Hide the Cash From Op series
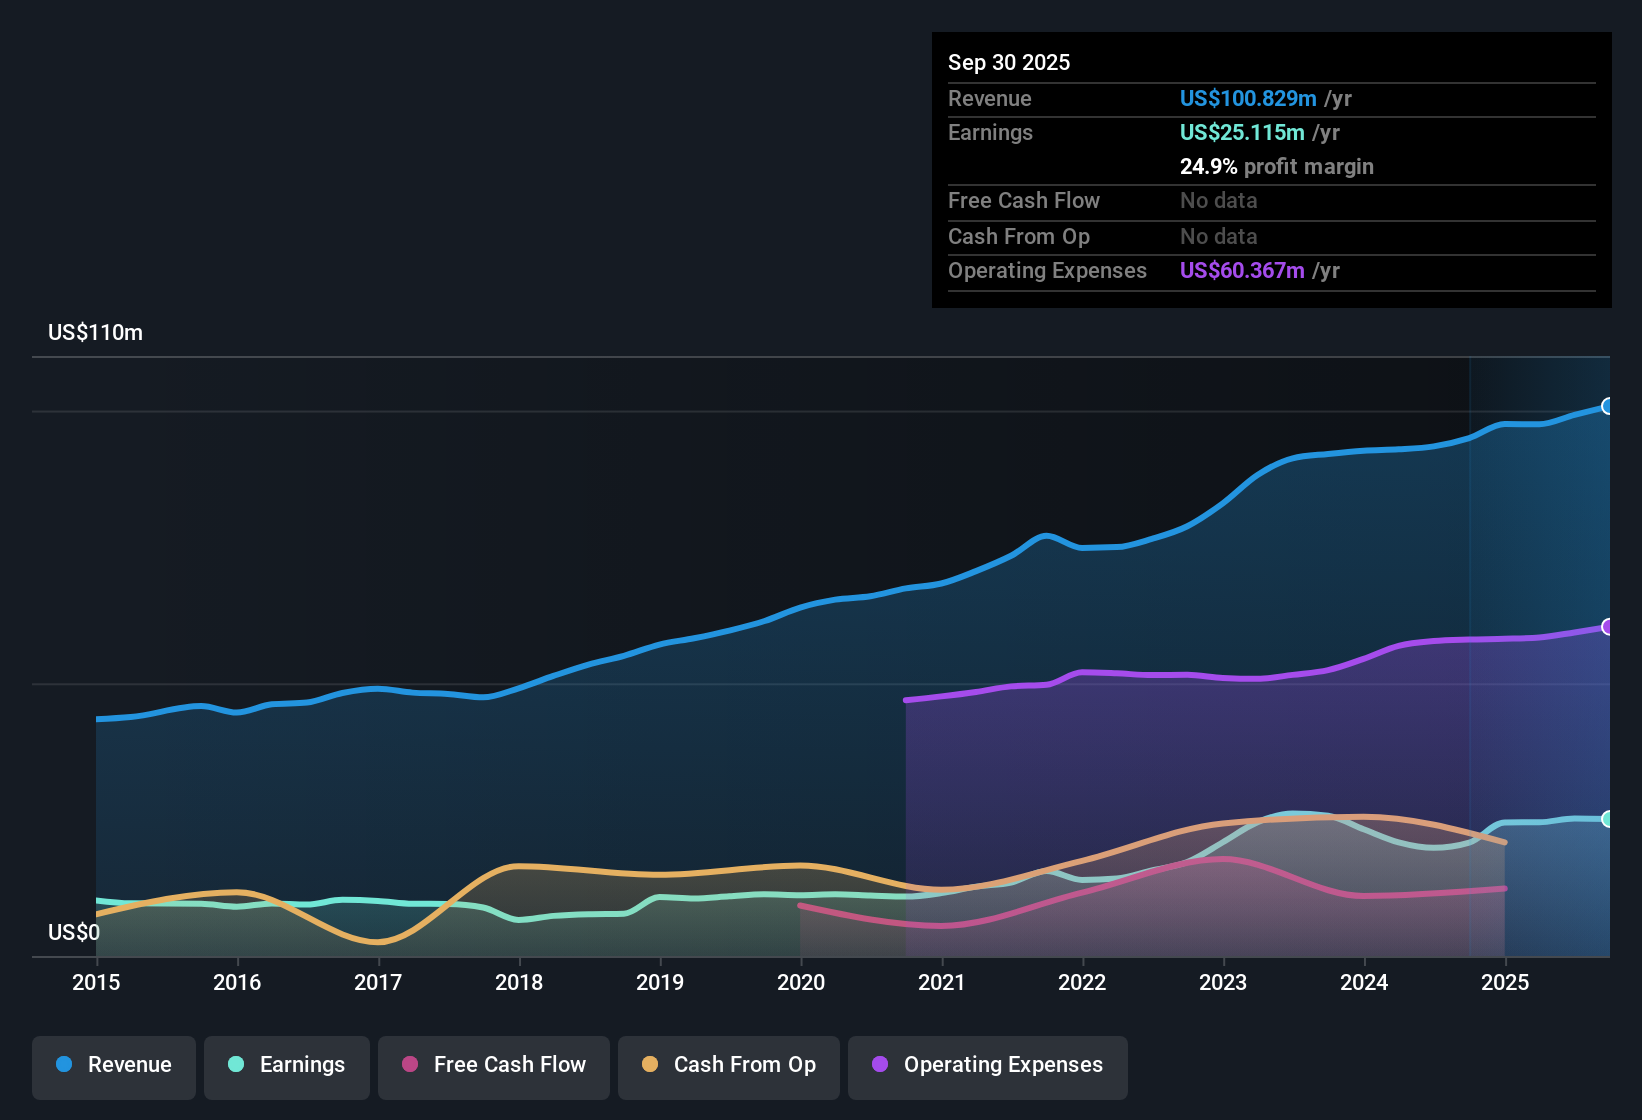The image size is (1642, 1120). pyautogui.click(x=728, y=1065)
